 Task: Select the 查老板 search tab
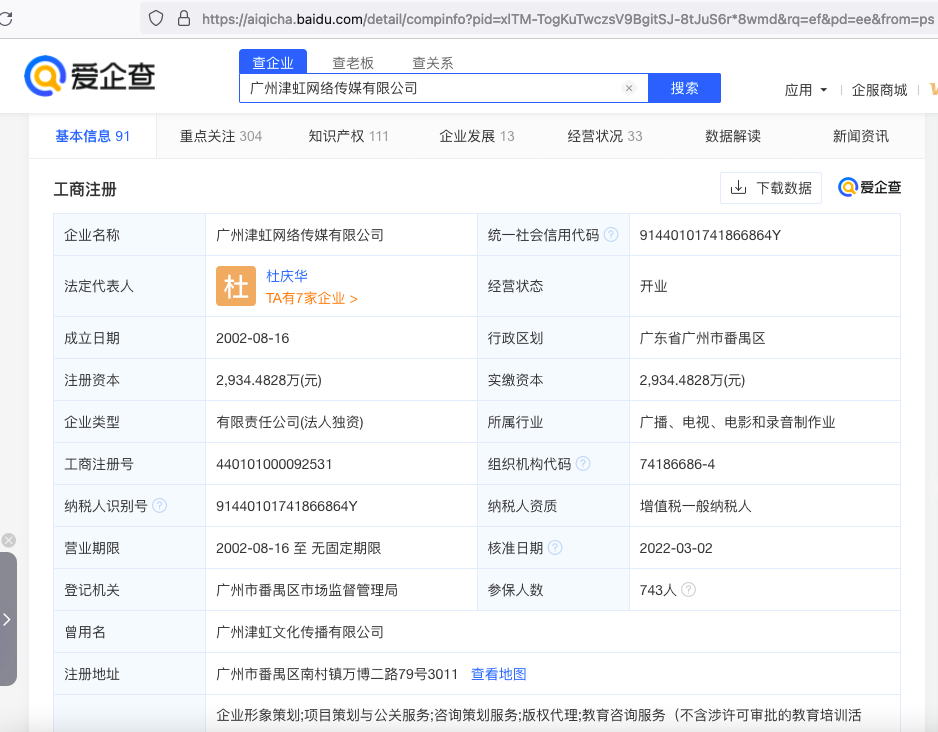(x=353, y=63)
